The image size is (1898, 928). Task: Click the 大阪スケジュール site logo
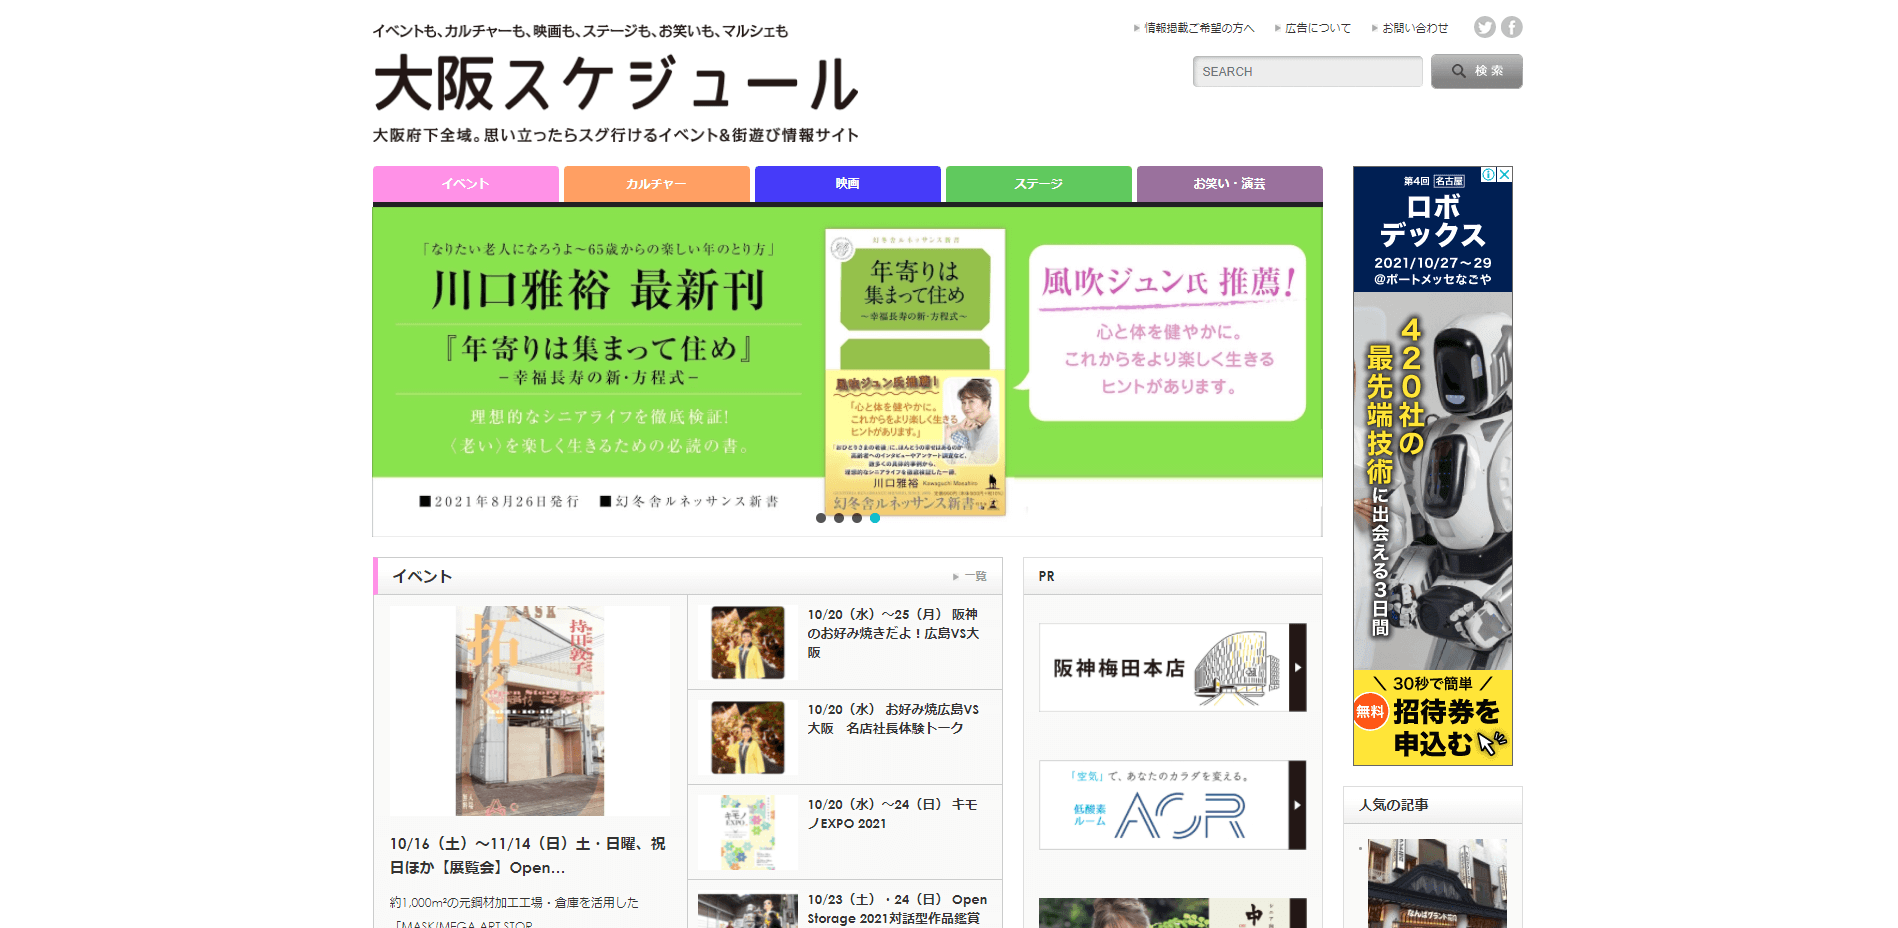pyautogui.click(x=616, y=84)
